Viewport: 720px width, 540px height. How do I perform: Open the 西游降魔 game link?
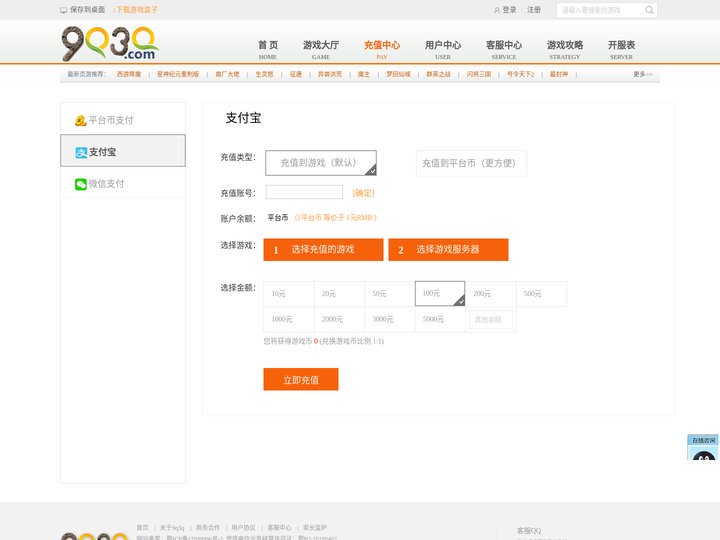129,74
